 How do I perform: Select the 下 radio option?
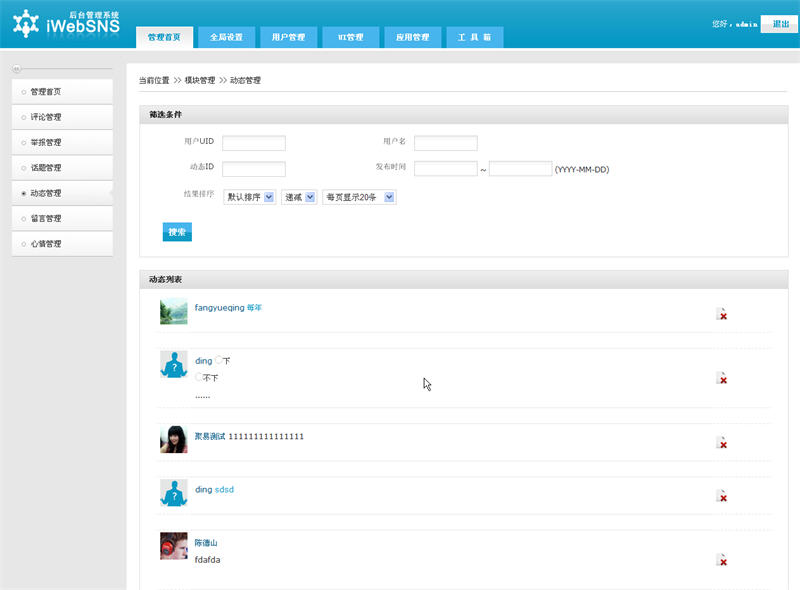218,360
